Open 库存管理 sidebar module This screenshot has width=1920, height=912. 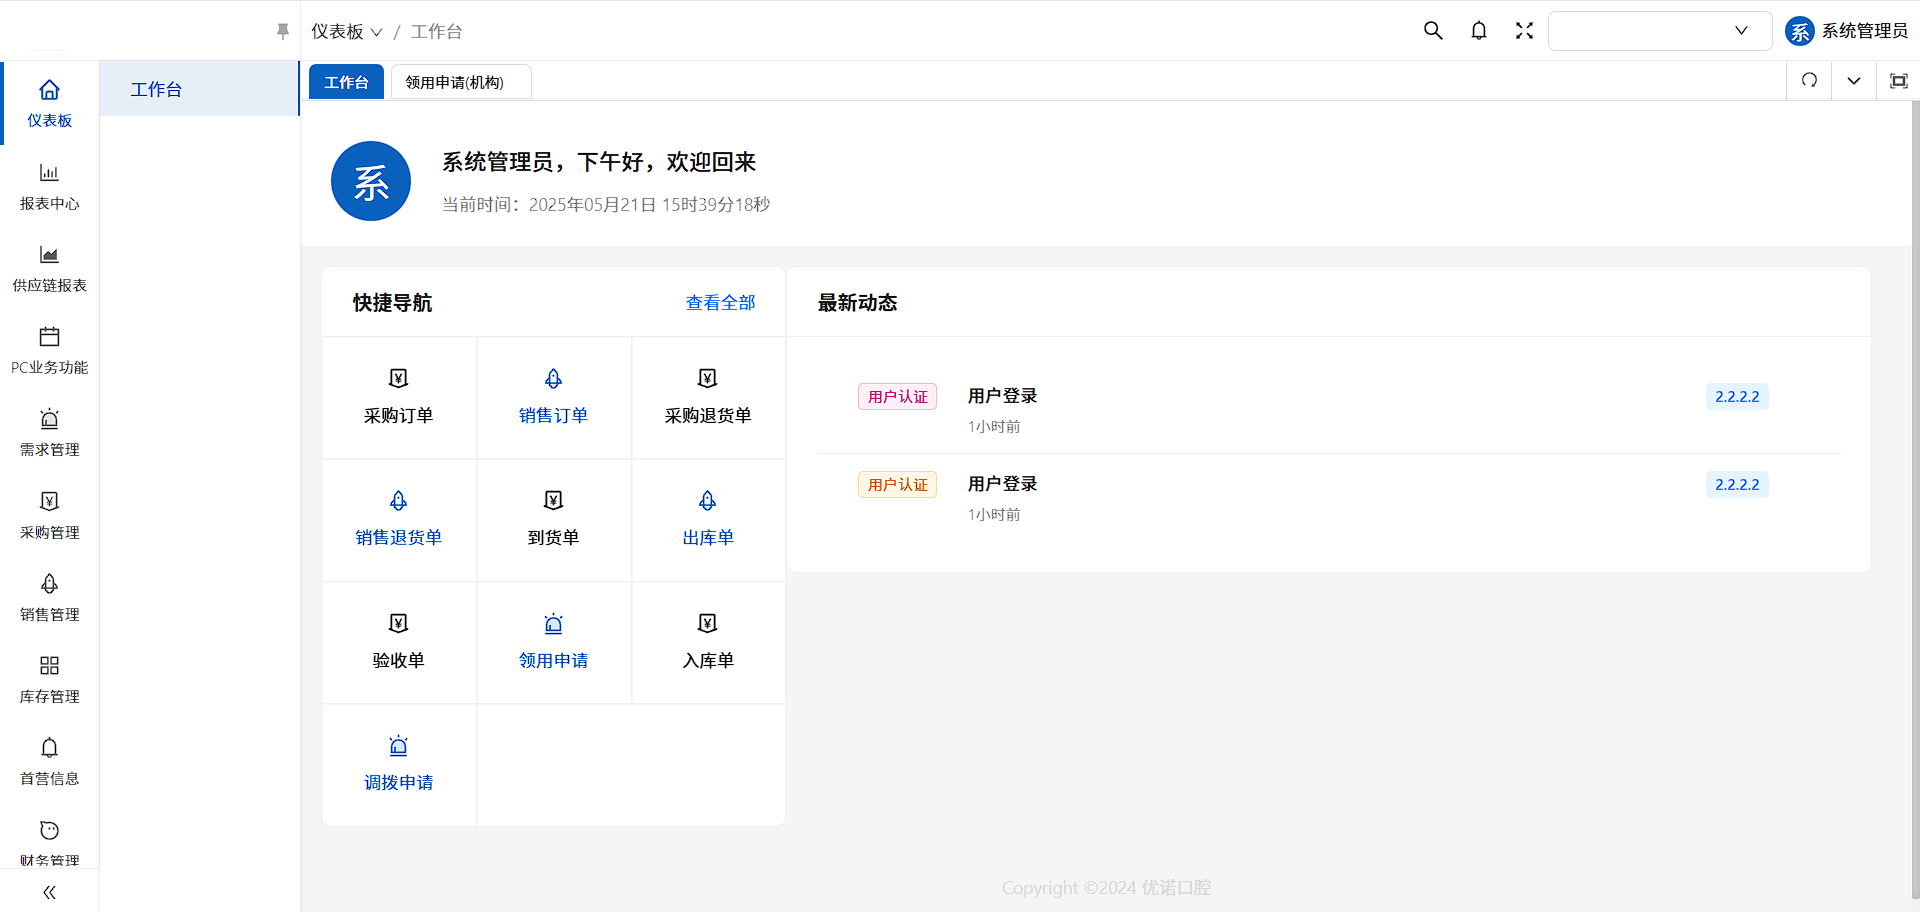(x=49, y=679)
